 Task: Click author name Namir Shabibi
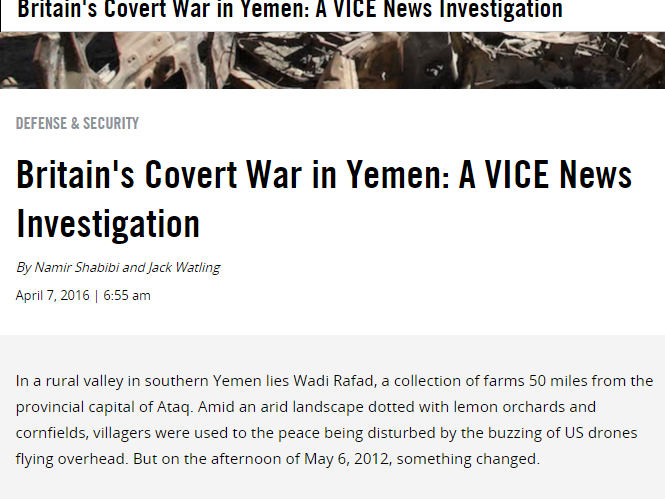[x=76, y=268]
